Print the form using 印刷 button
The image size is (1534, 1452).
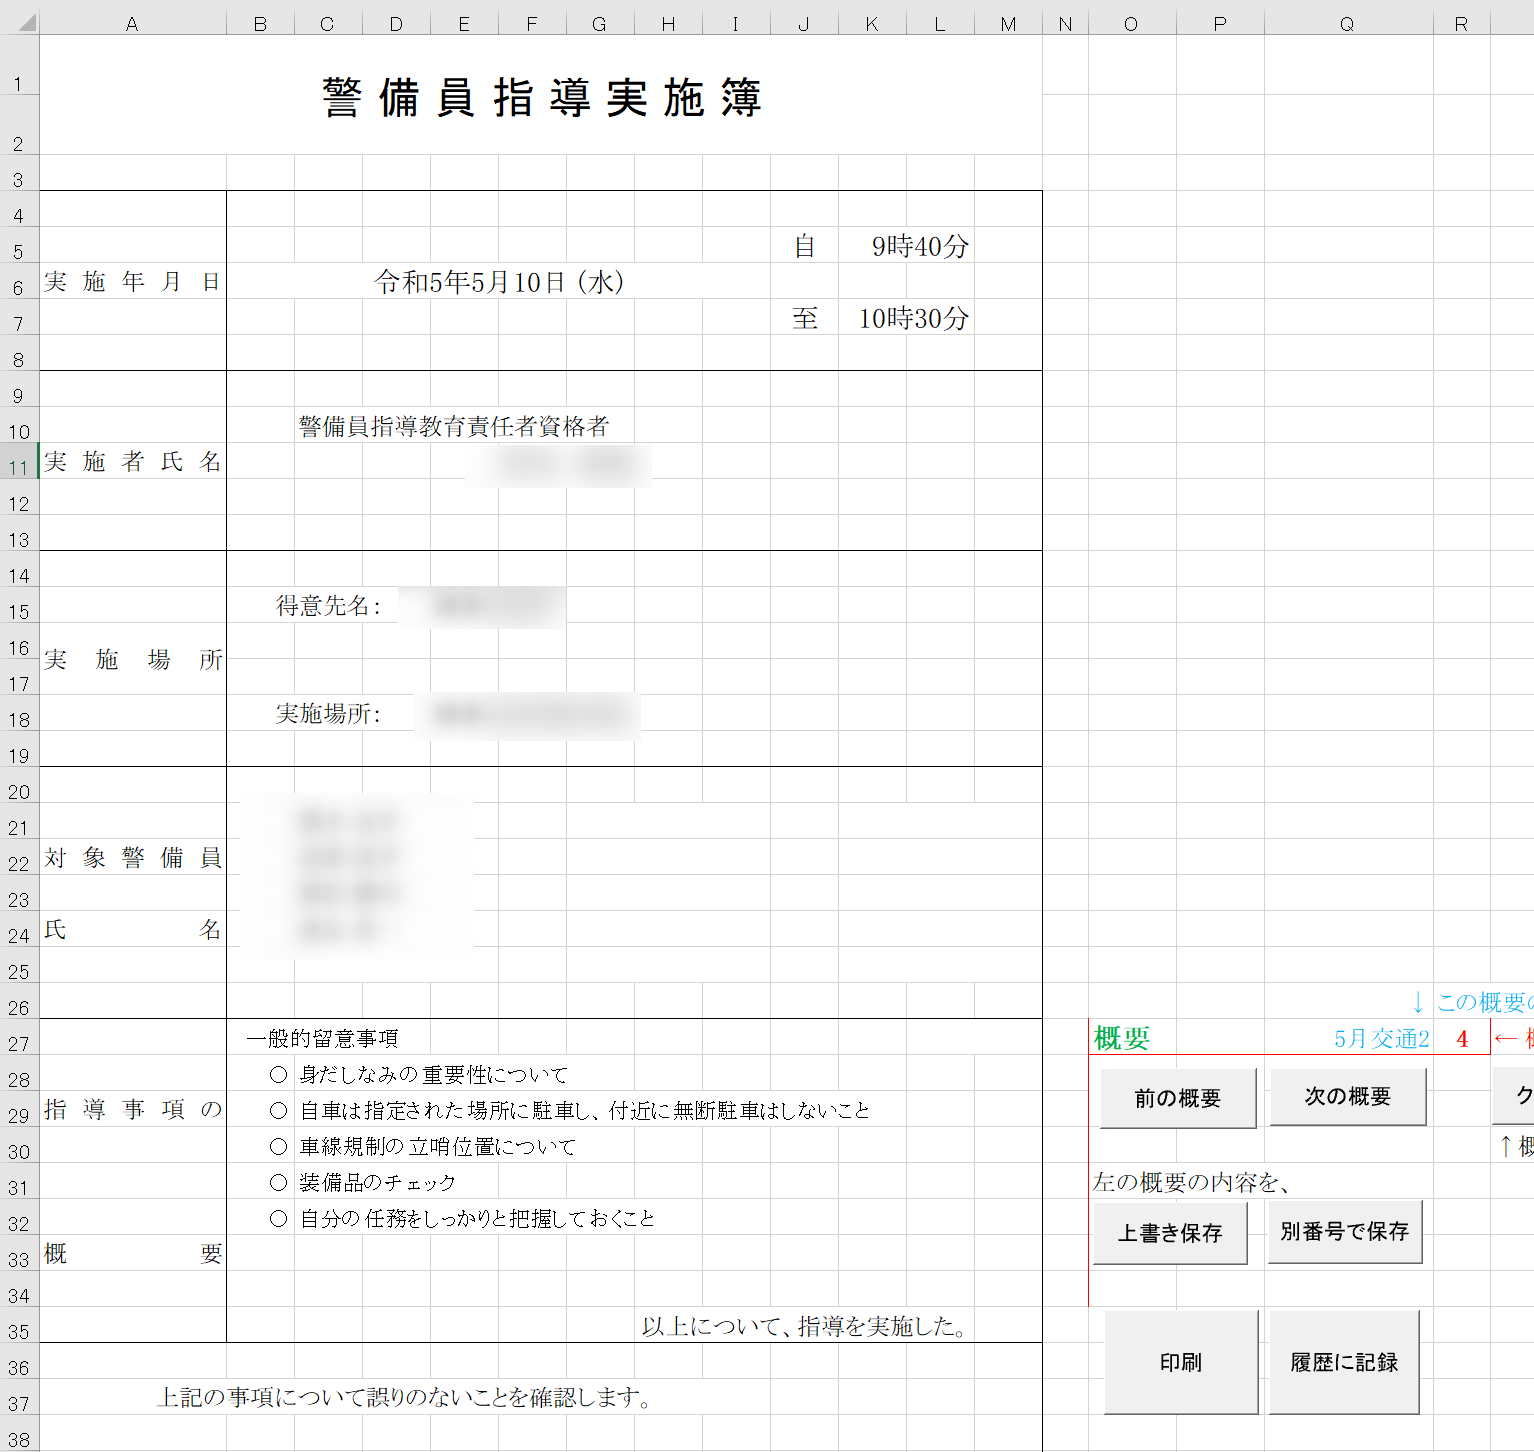coord(1180,1362)
